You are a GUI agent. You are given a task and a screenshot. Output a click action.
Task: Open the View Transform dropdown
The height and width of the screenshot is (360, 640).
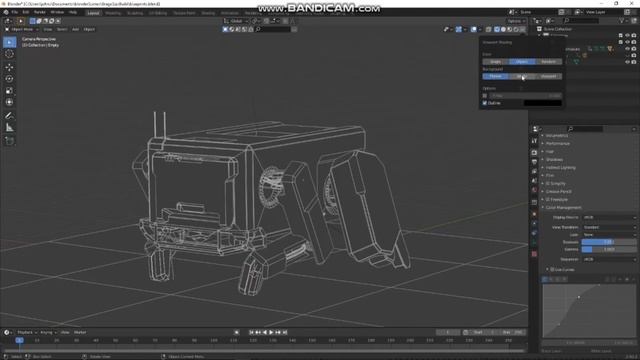pyautogui.click(x=609, y=227)
